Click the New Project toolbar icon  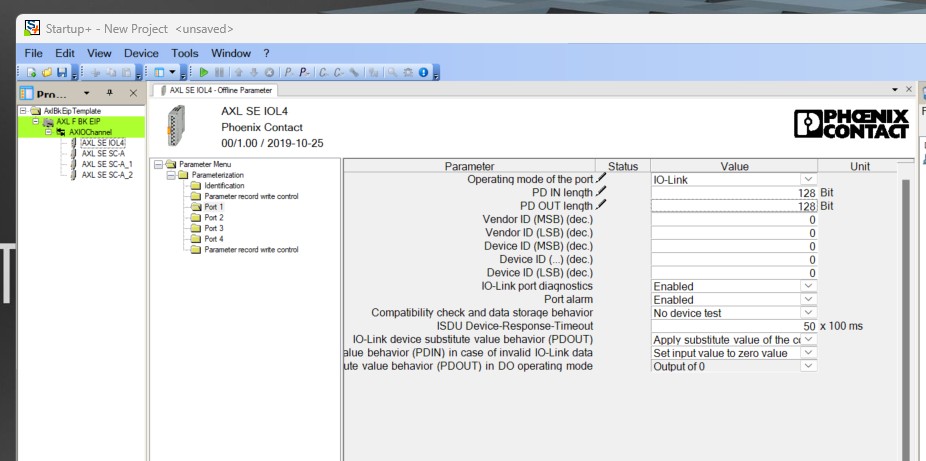31,73
